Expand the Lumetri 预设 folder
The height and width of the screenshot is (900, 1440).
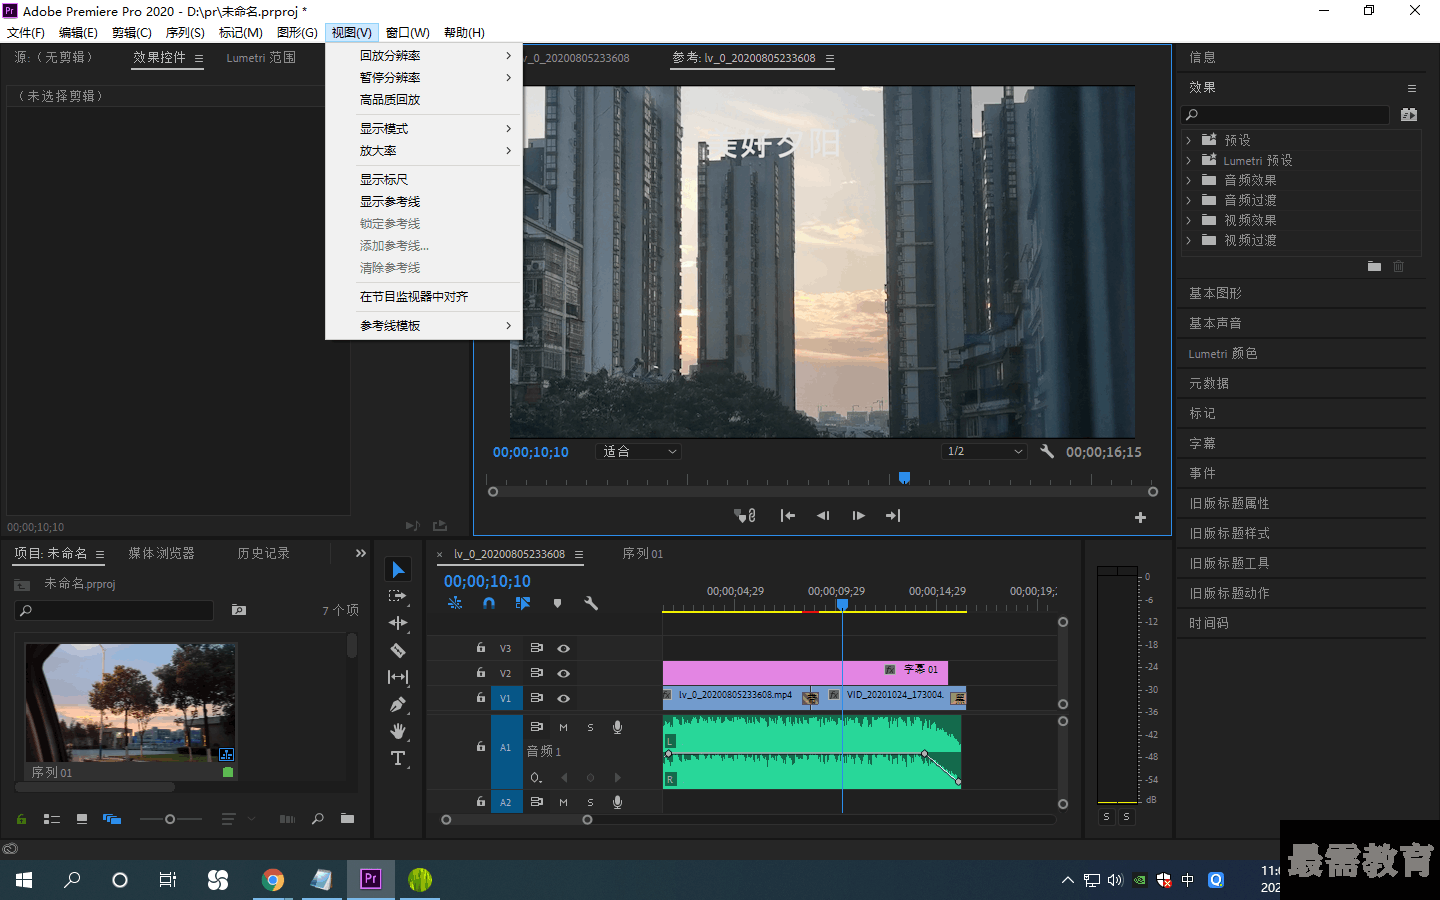click(x=1188, y=160)
